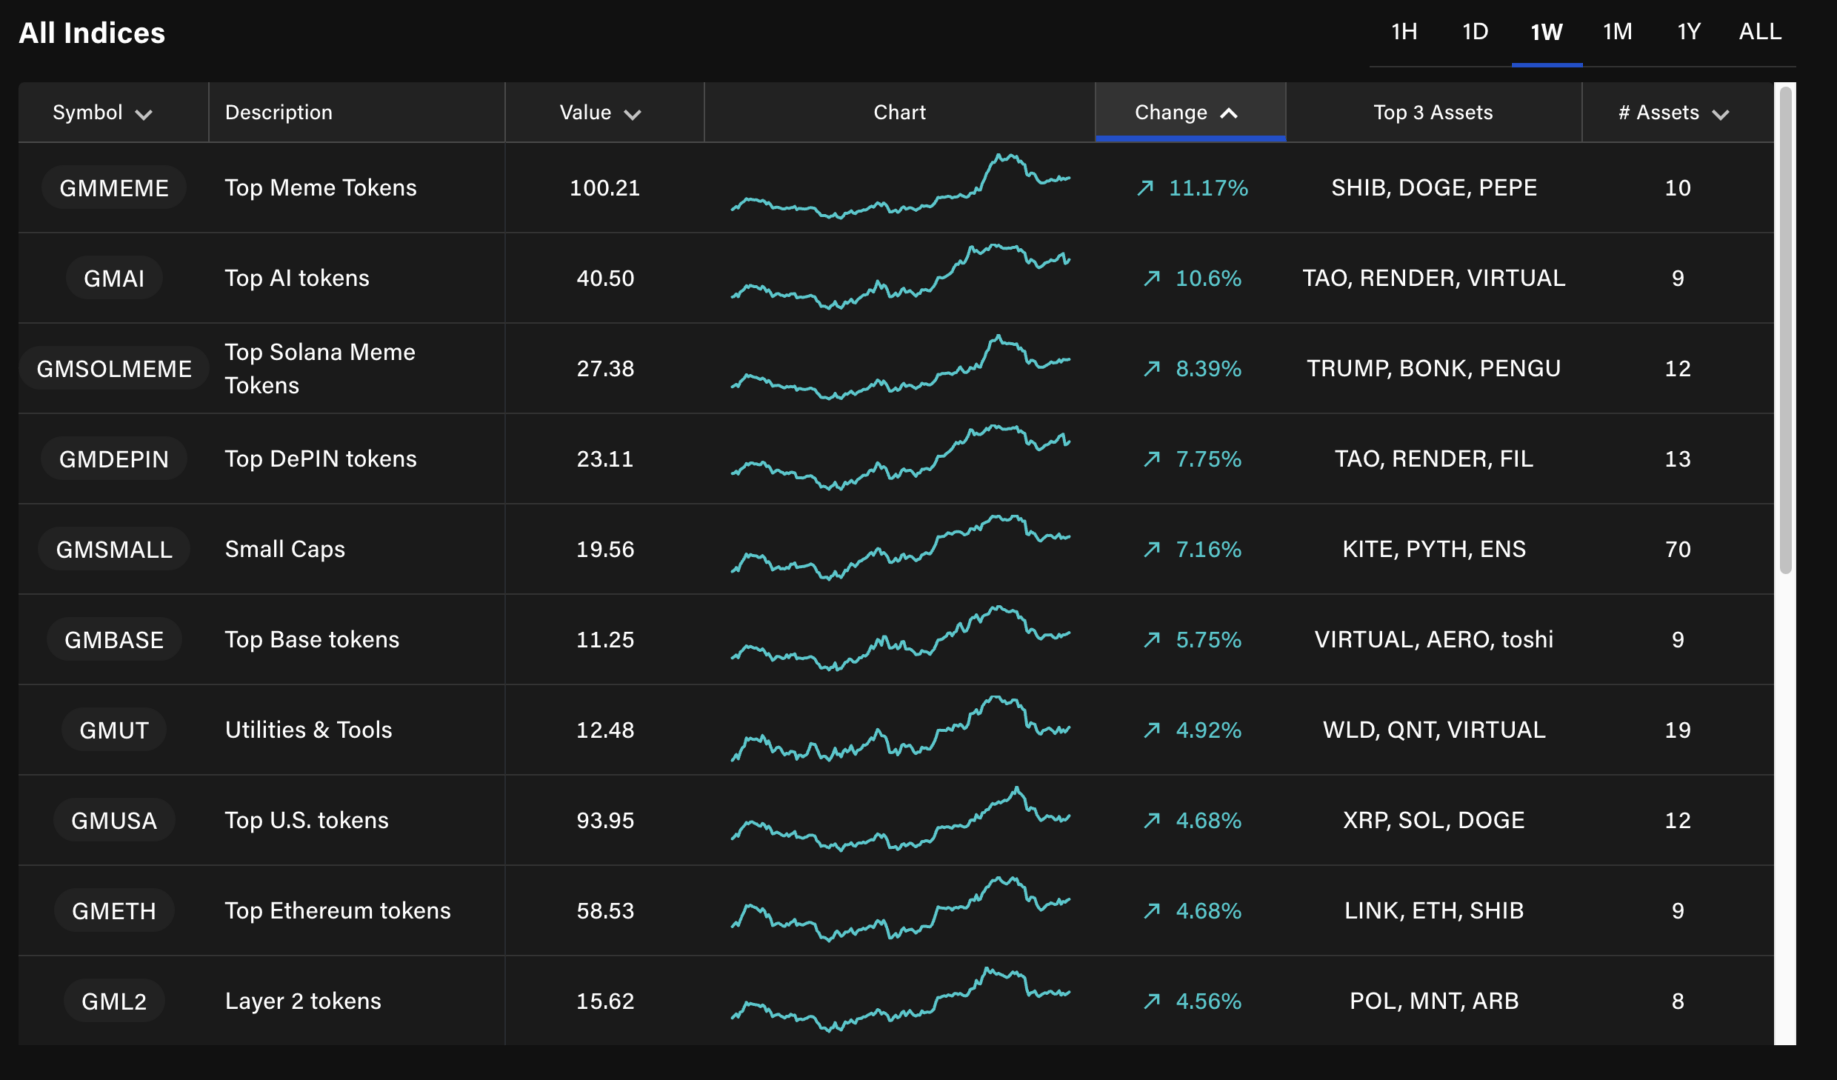Open the # Assets sort chevron
This screenshot has height=1080, width=1837.
click(x=1721, y=113)
